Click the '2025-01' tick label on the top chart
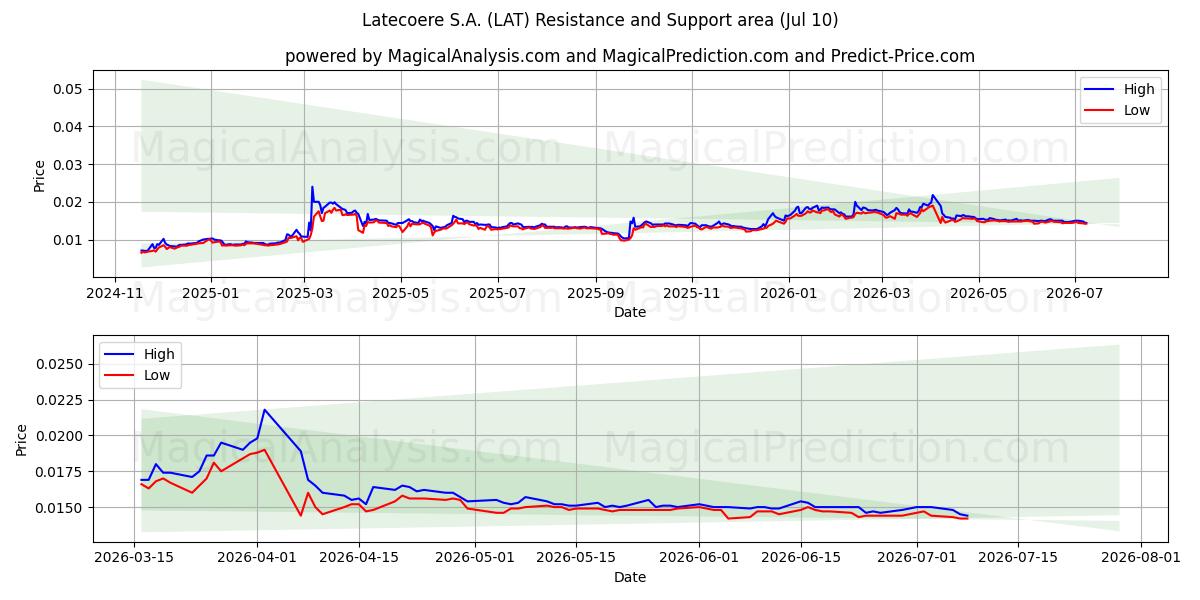Screen dimensions: 1200x600 [x=210, y=294]
